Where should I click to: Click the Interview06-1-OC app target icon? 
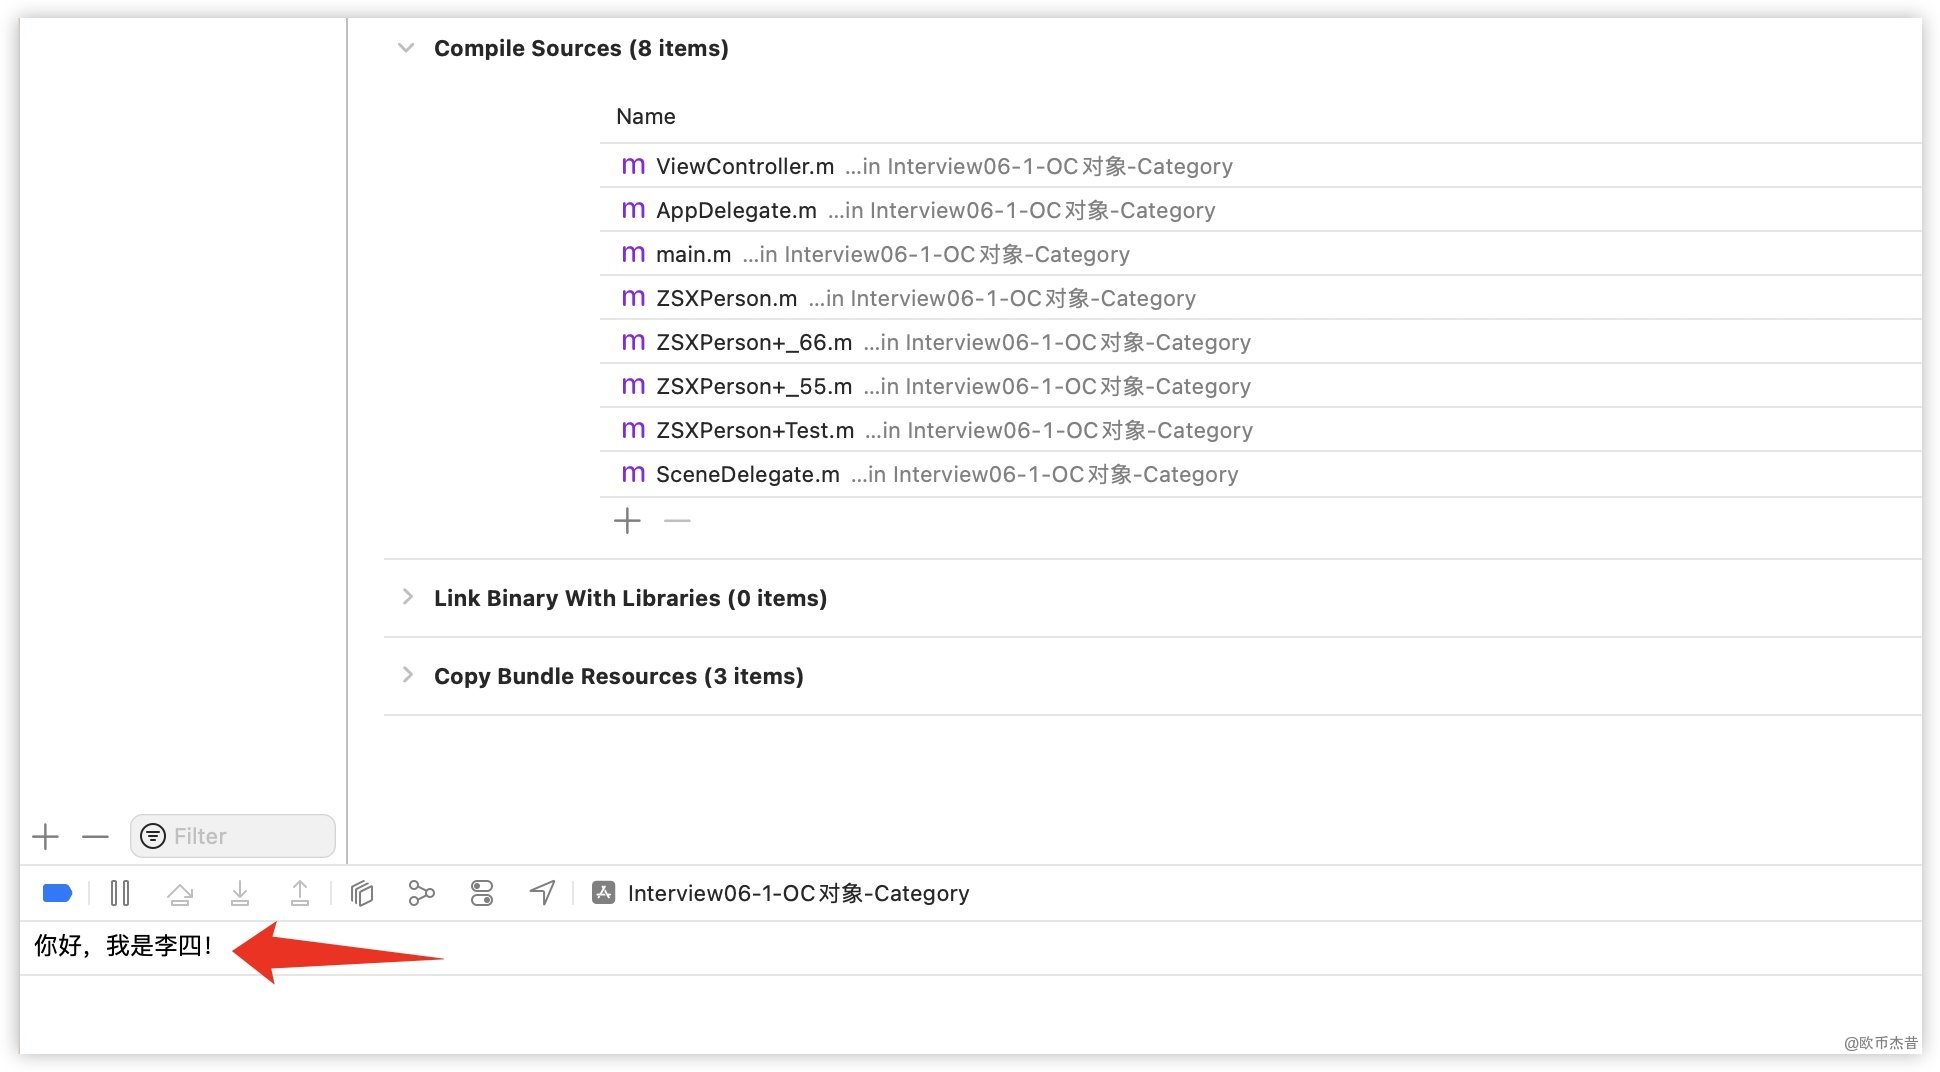(x=603, y=893)
